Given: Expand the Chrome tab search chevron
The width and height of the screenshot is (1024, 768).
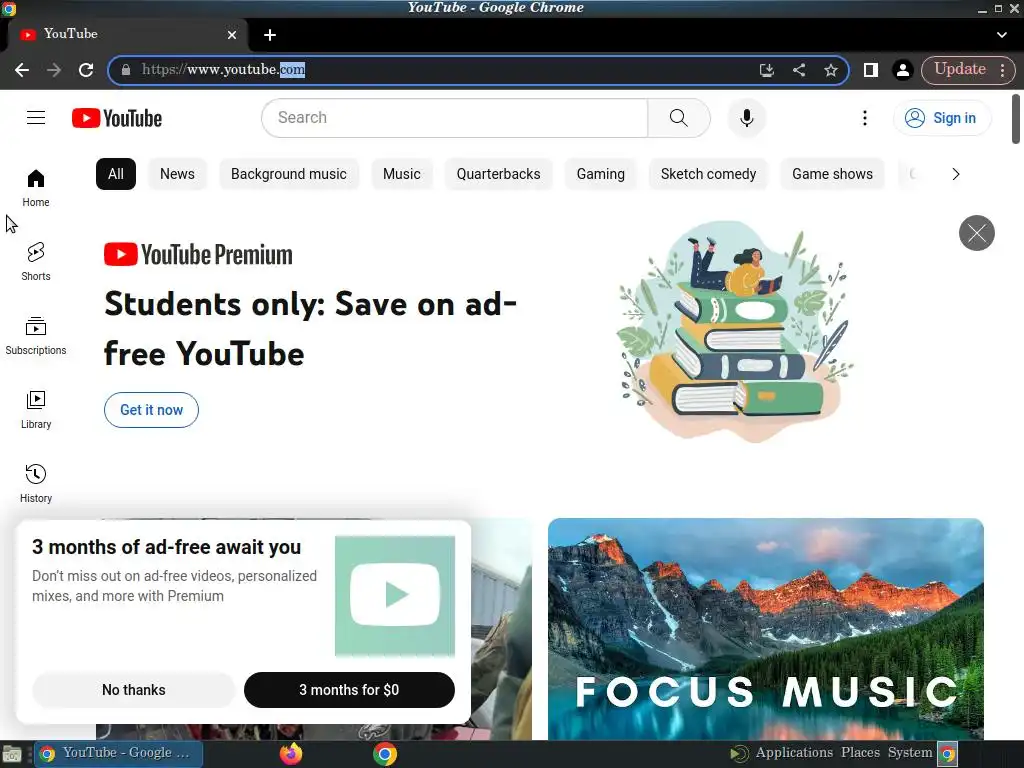Looking at the screenshot, I should (1002, 35).
